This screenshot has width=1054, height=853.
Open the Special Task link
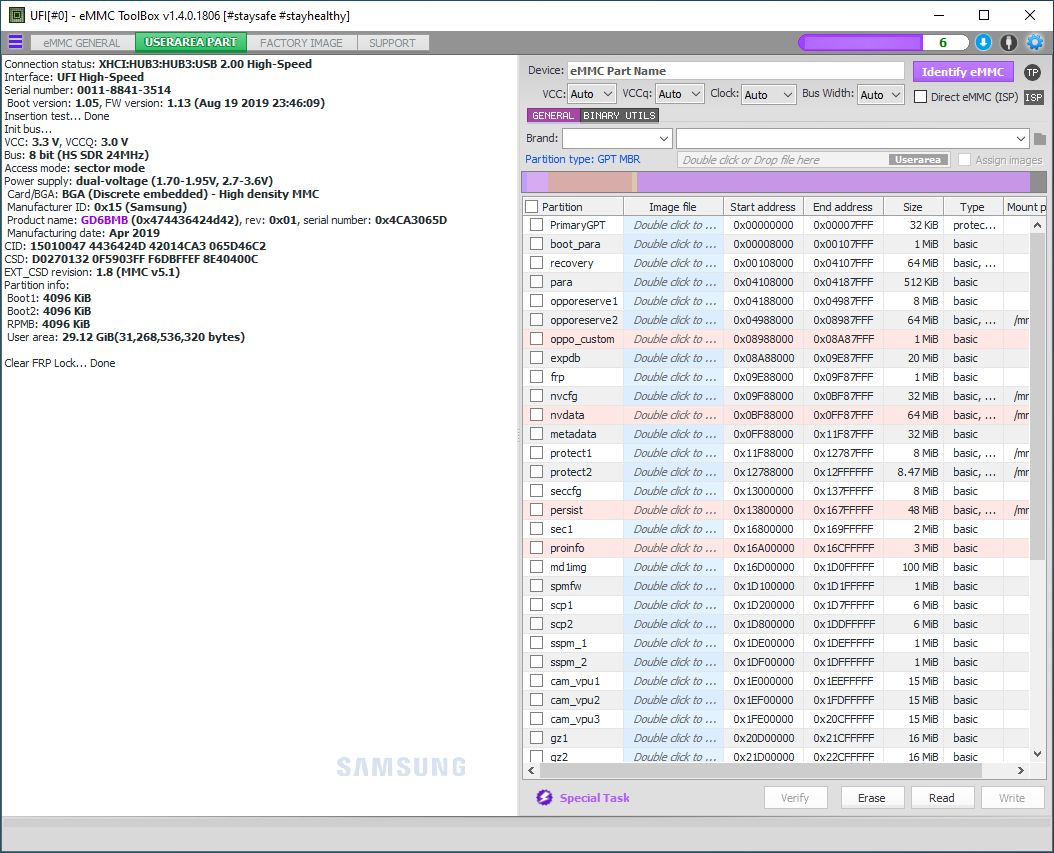[594, 798]
